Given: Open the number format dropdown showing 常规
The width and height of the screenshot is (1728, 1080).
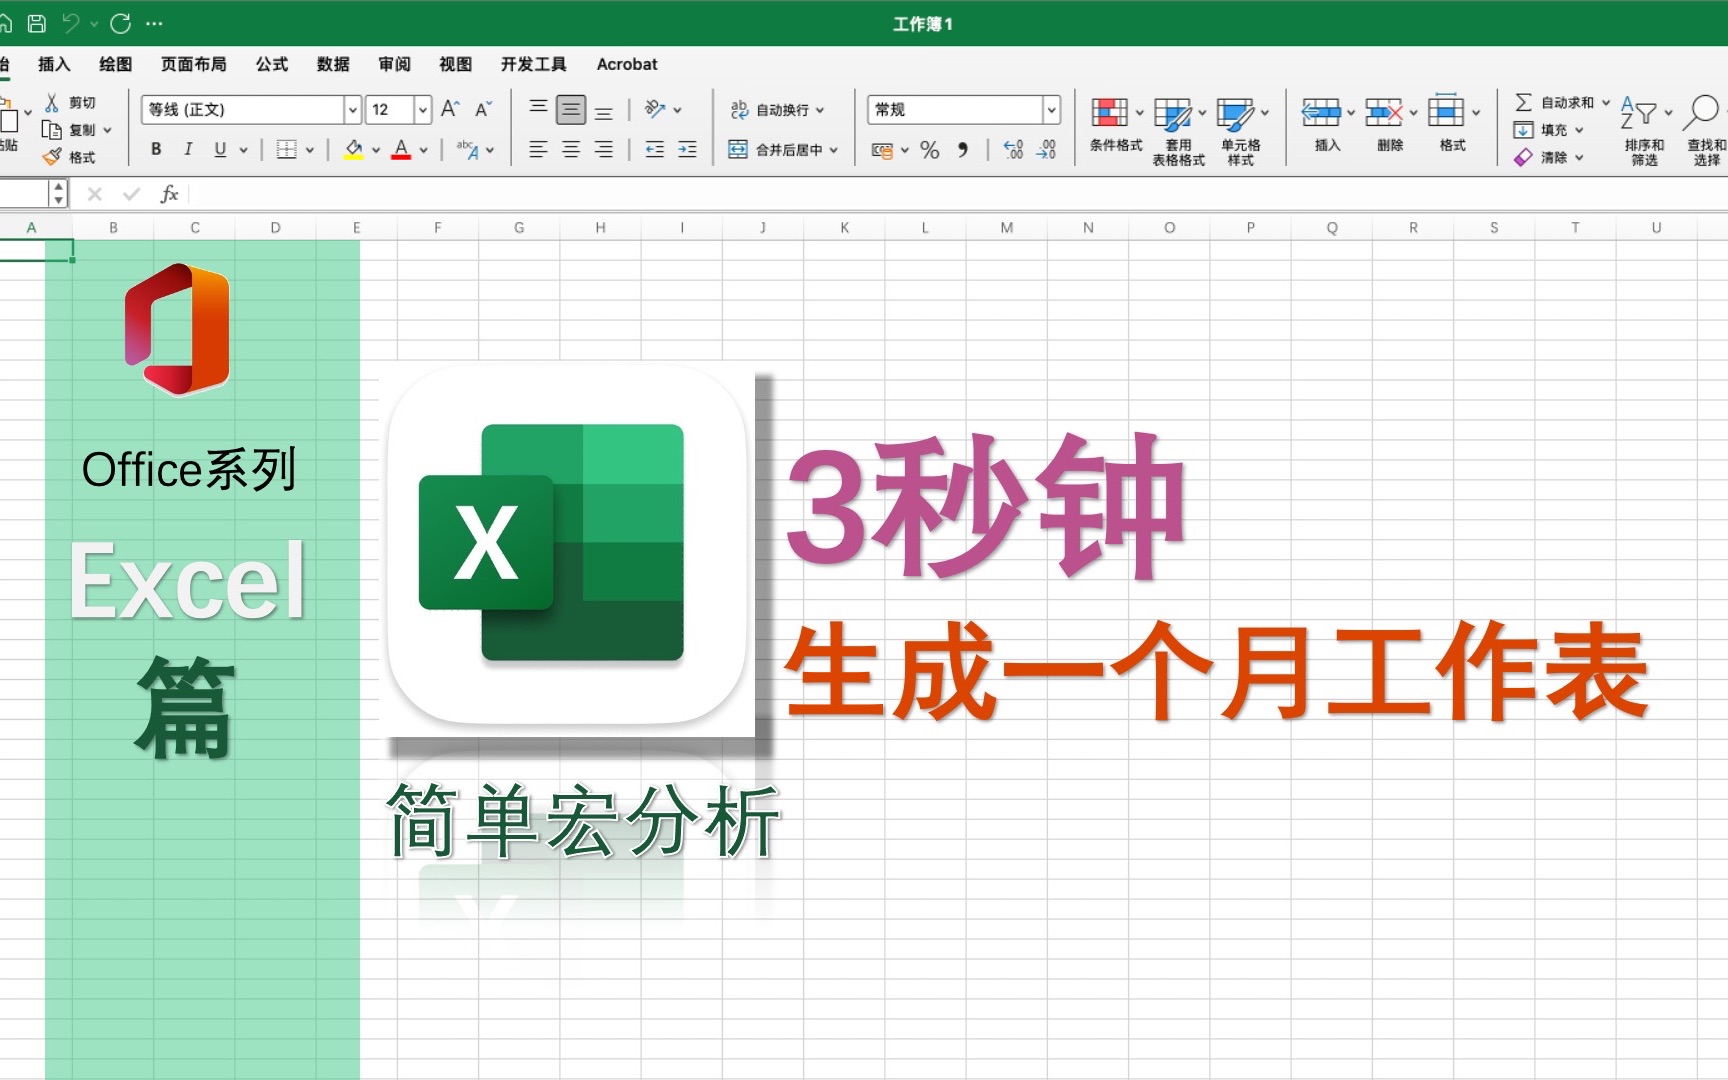Looking at the screenshot, I should coord(1052,110).
